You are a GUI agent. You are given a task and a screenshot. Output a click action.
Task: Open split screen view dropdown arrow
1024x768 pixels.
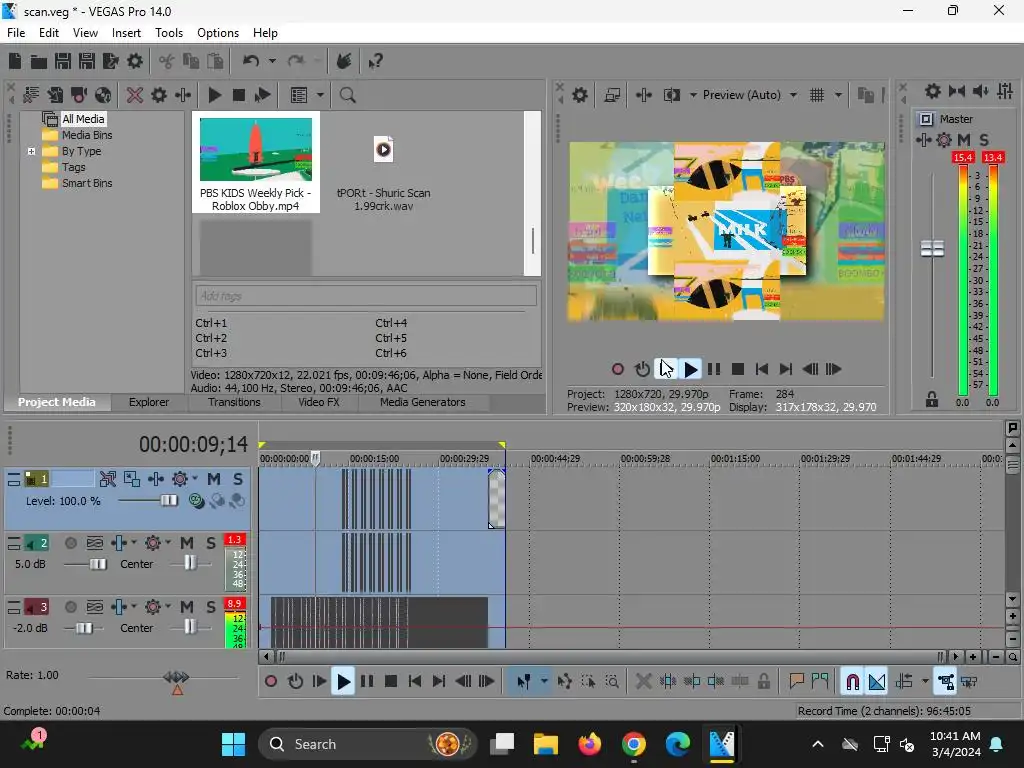tap(693, 95)
